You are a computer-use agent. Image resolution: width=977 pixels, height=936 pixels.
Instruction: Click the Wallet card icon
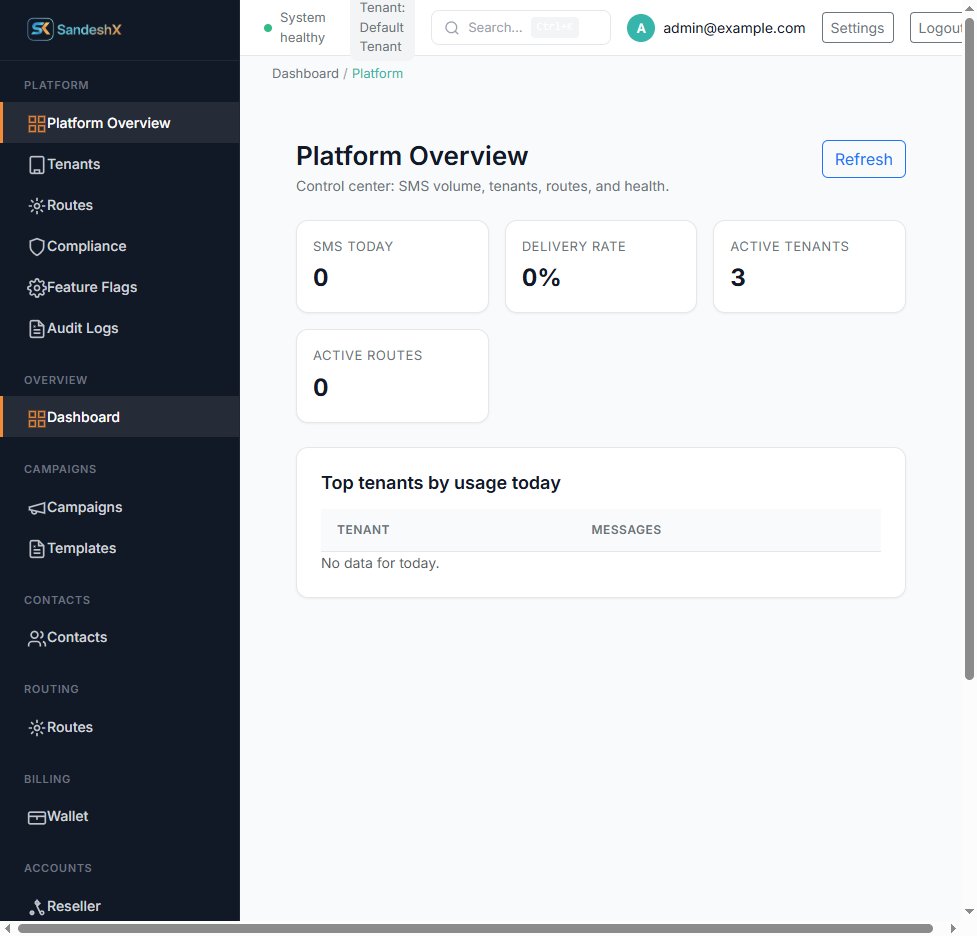point(37,817)
